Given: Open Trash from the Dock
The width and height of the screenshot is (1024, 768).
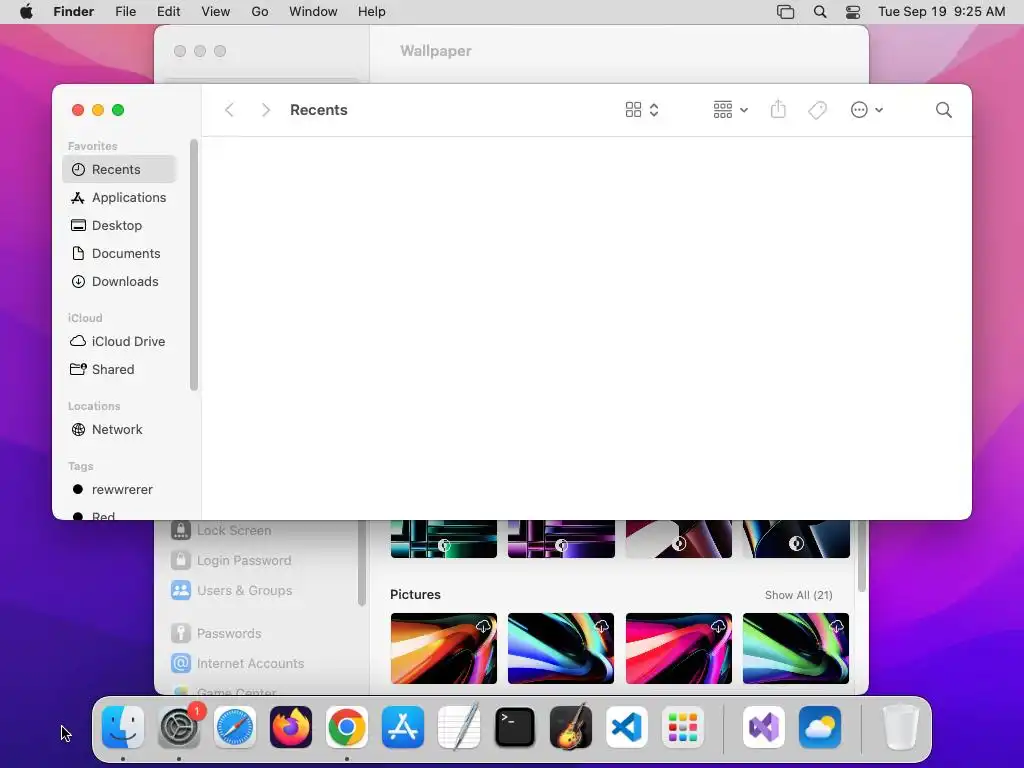Looking at the screenshot, I should tap(901, 727).
